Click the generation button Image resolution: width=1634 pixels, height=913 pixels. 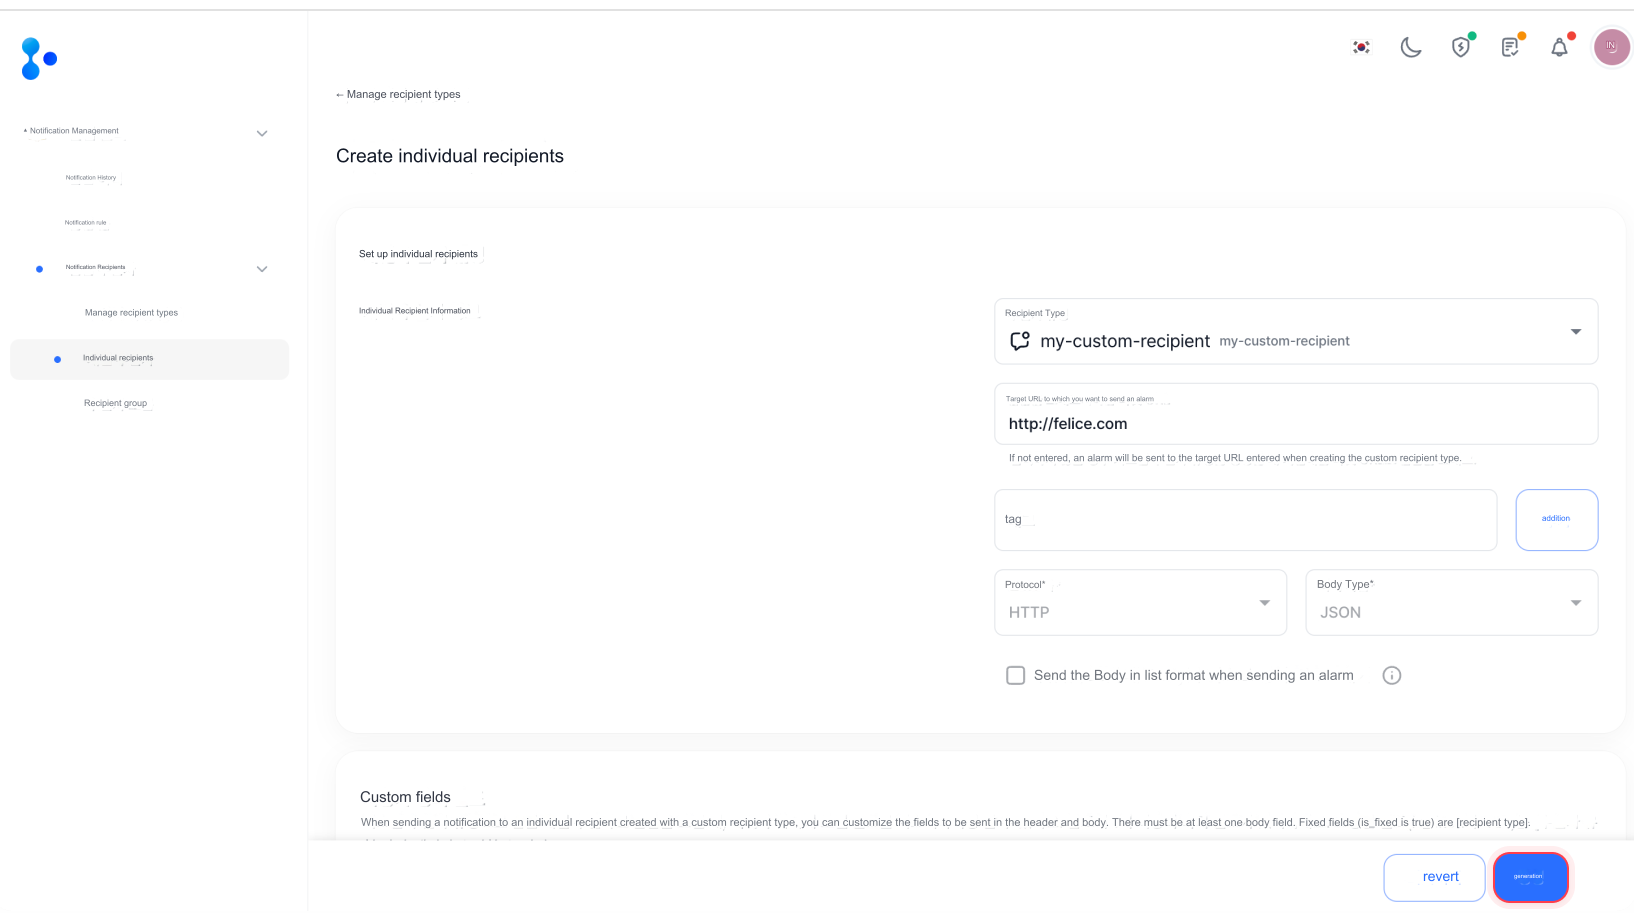pyautogui.click(x=1530, y=877)
